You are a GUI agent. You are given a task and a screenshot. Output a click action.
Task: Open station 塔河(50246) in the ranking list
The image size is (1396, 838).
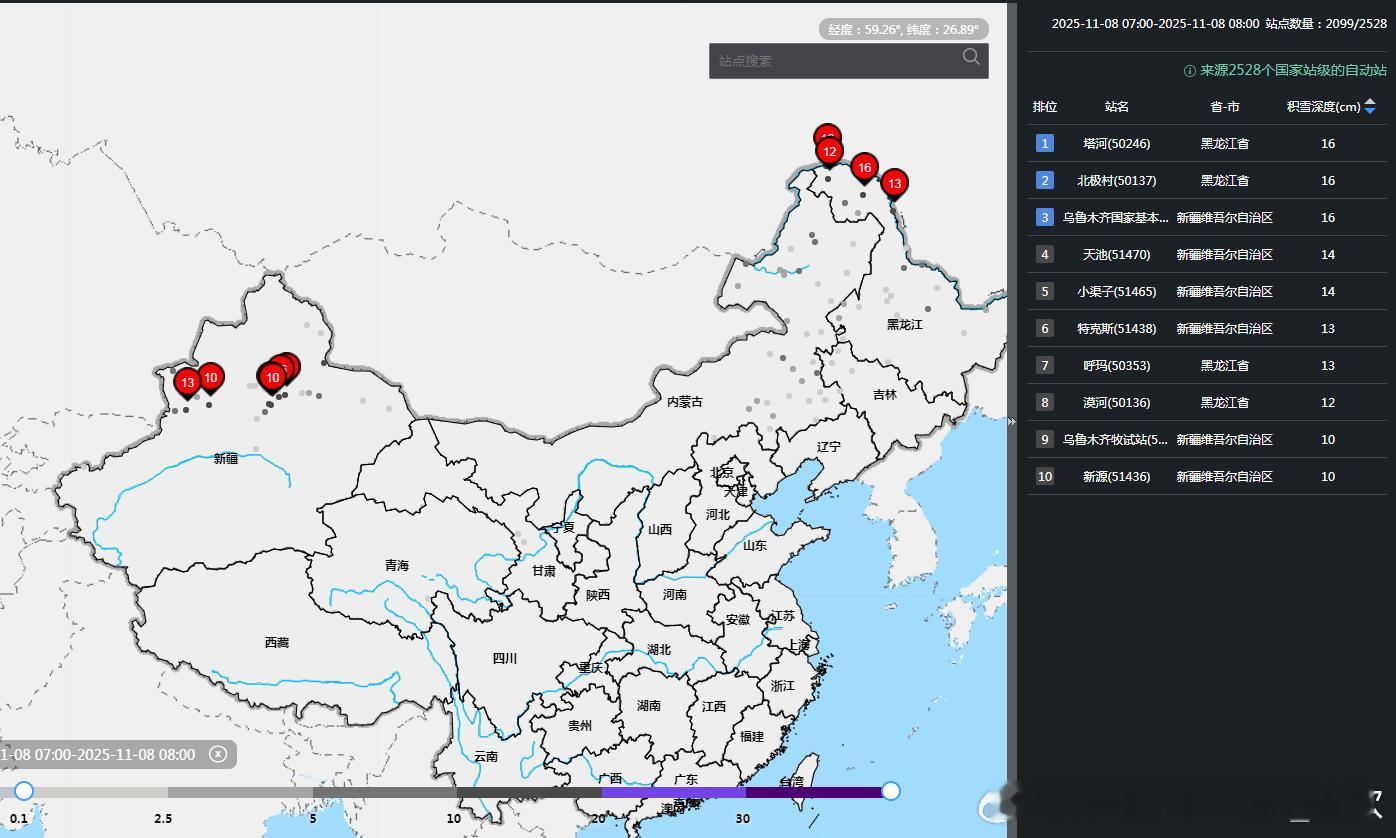[1117, 144]
